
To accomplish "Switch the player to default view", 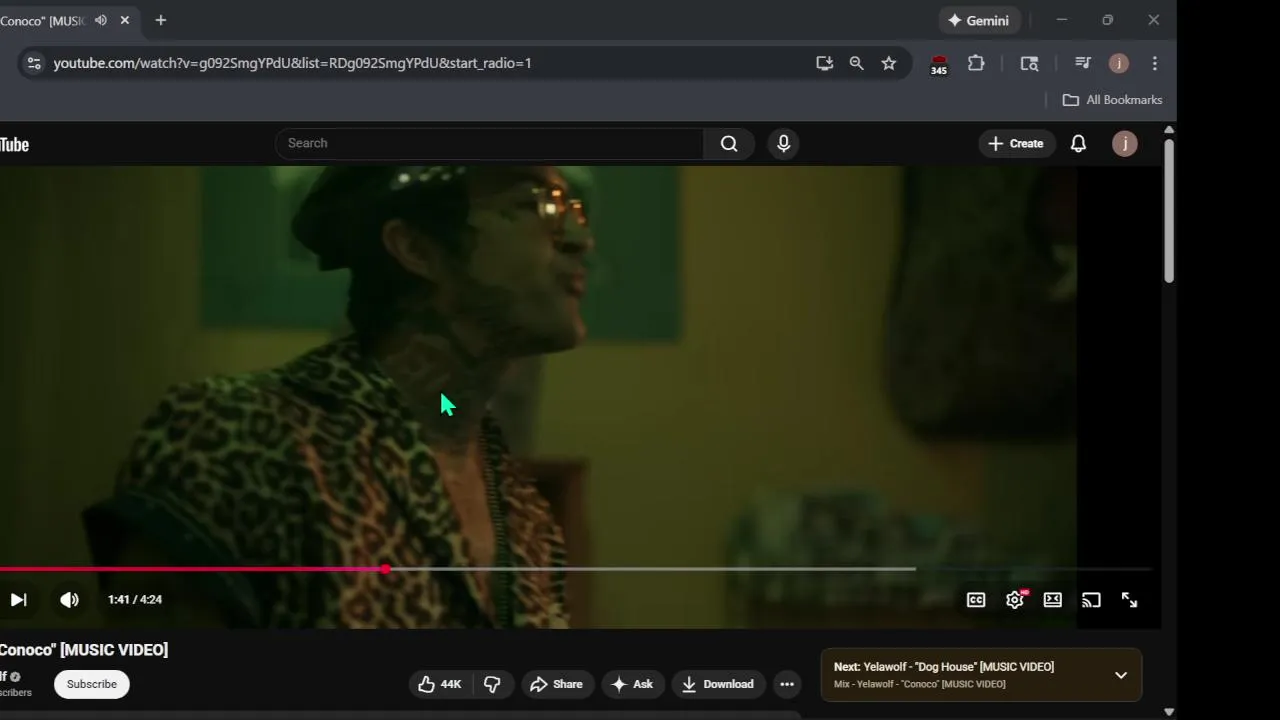I will (1053, 600).
